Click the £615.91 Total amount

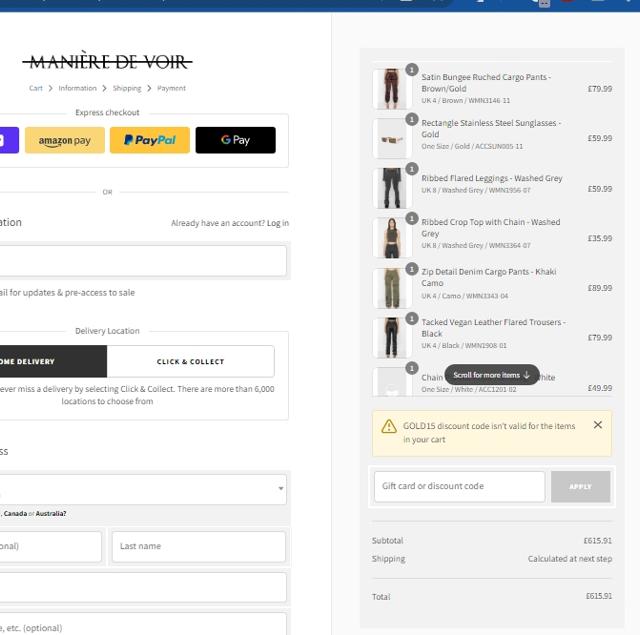[x=599, y=596]
